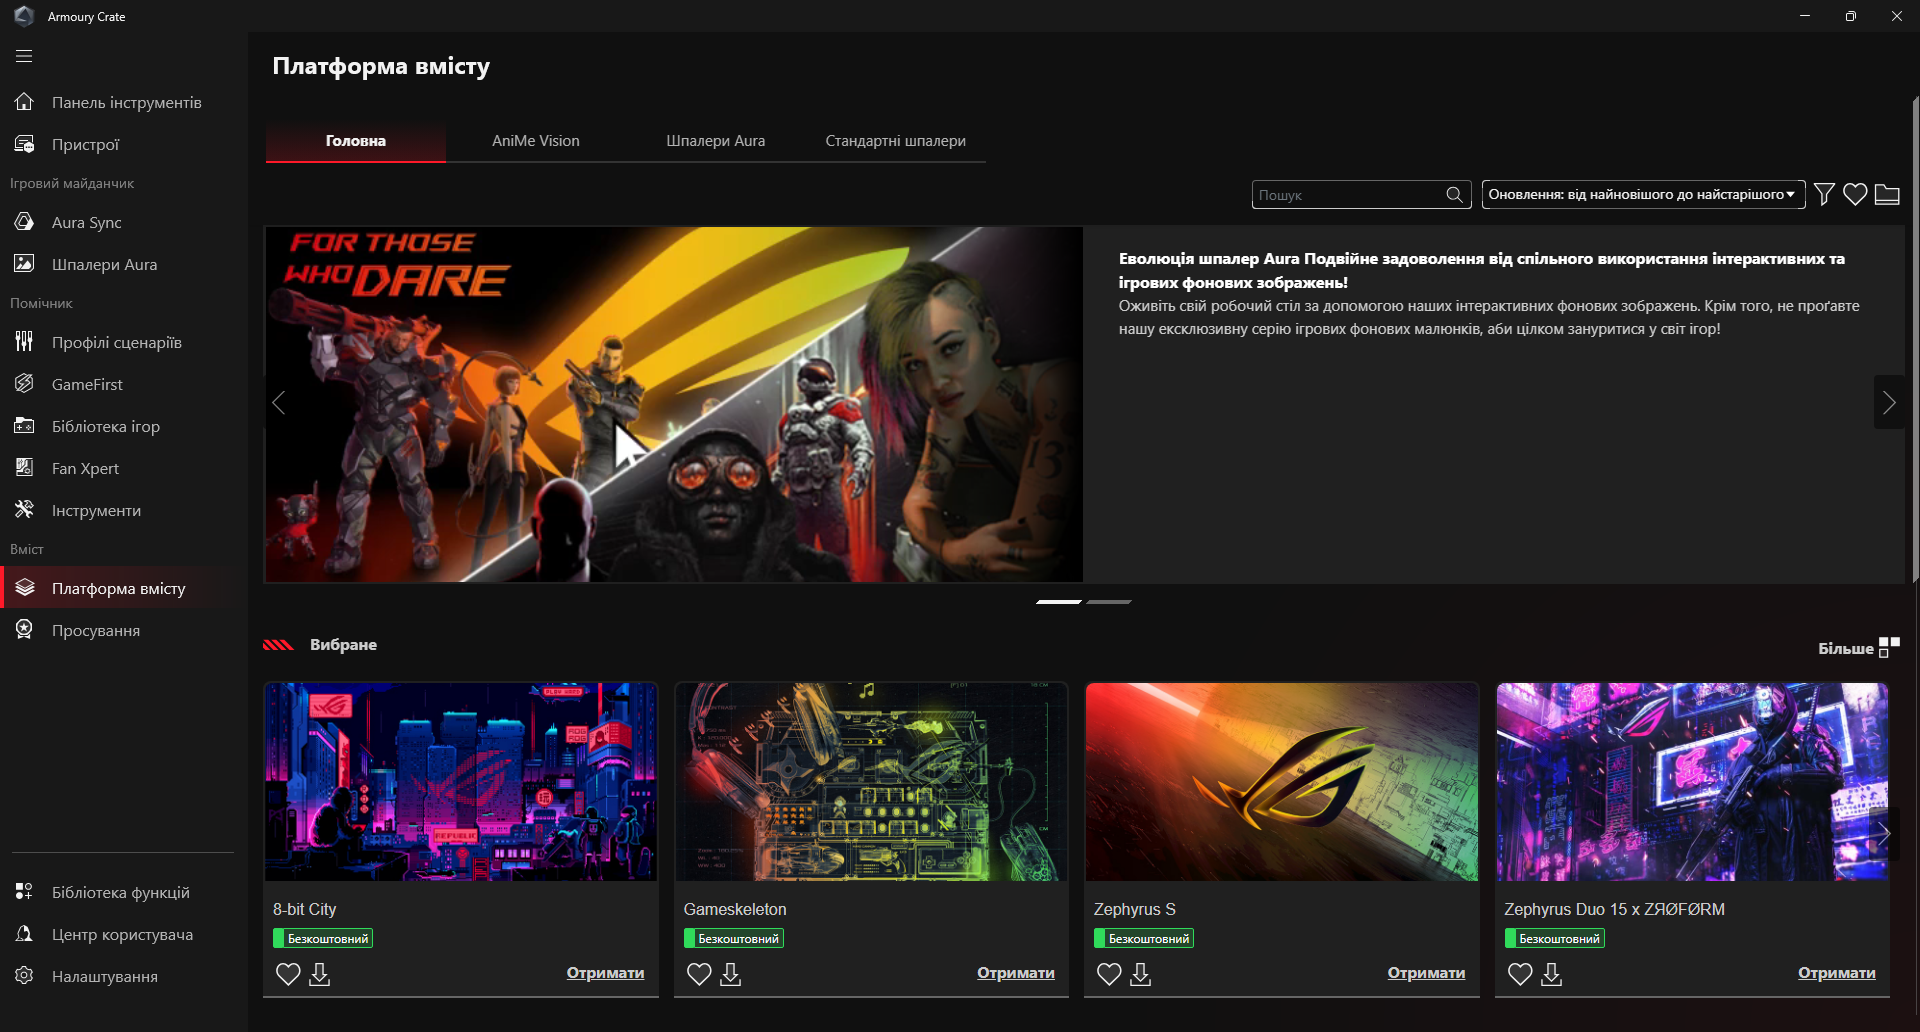Click the Просування promotion icon
Viewport: 1920px width, 1032px height.
(x=24, y=630)
